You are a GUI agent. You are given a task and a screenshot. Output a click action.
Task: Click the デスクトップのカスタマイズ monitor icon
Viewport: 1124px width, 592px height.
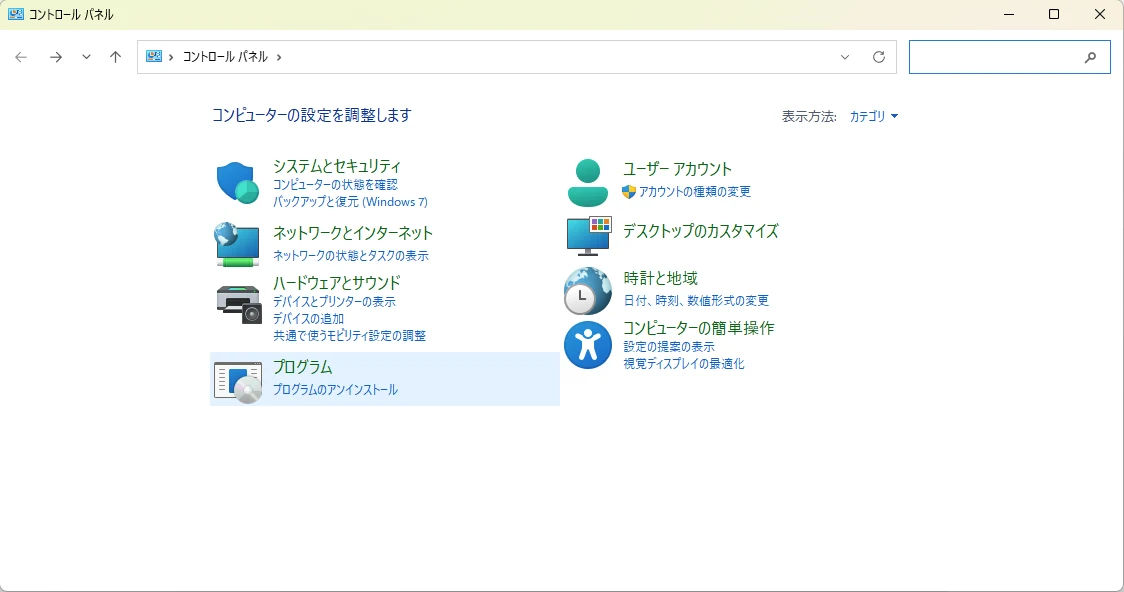(x=589, y=236)
